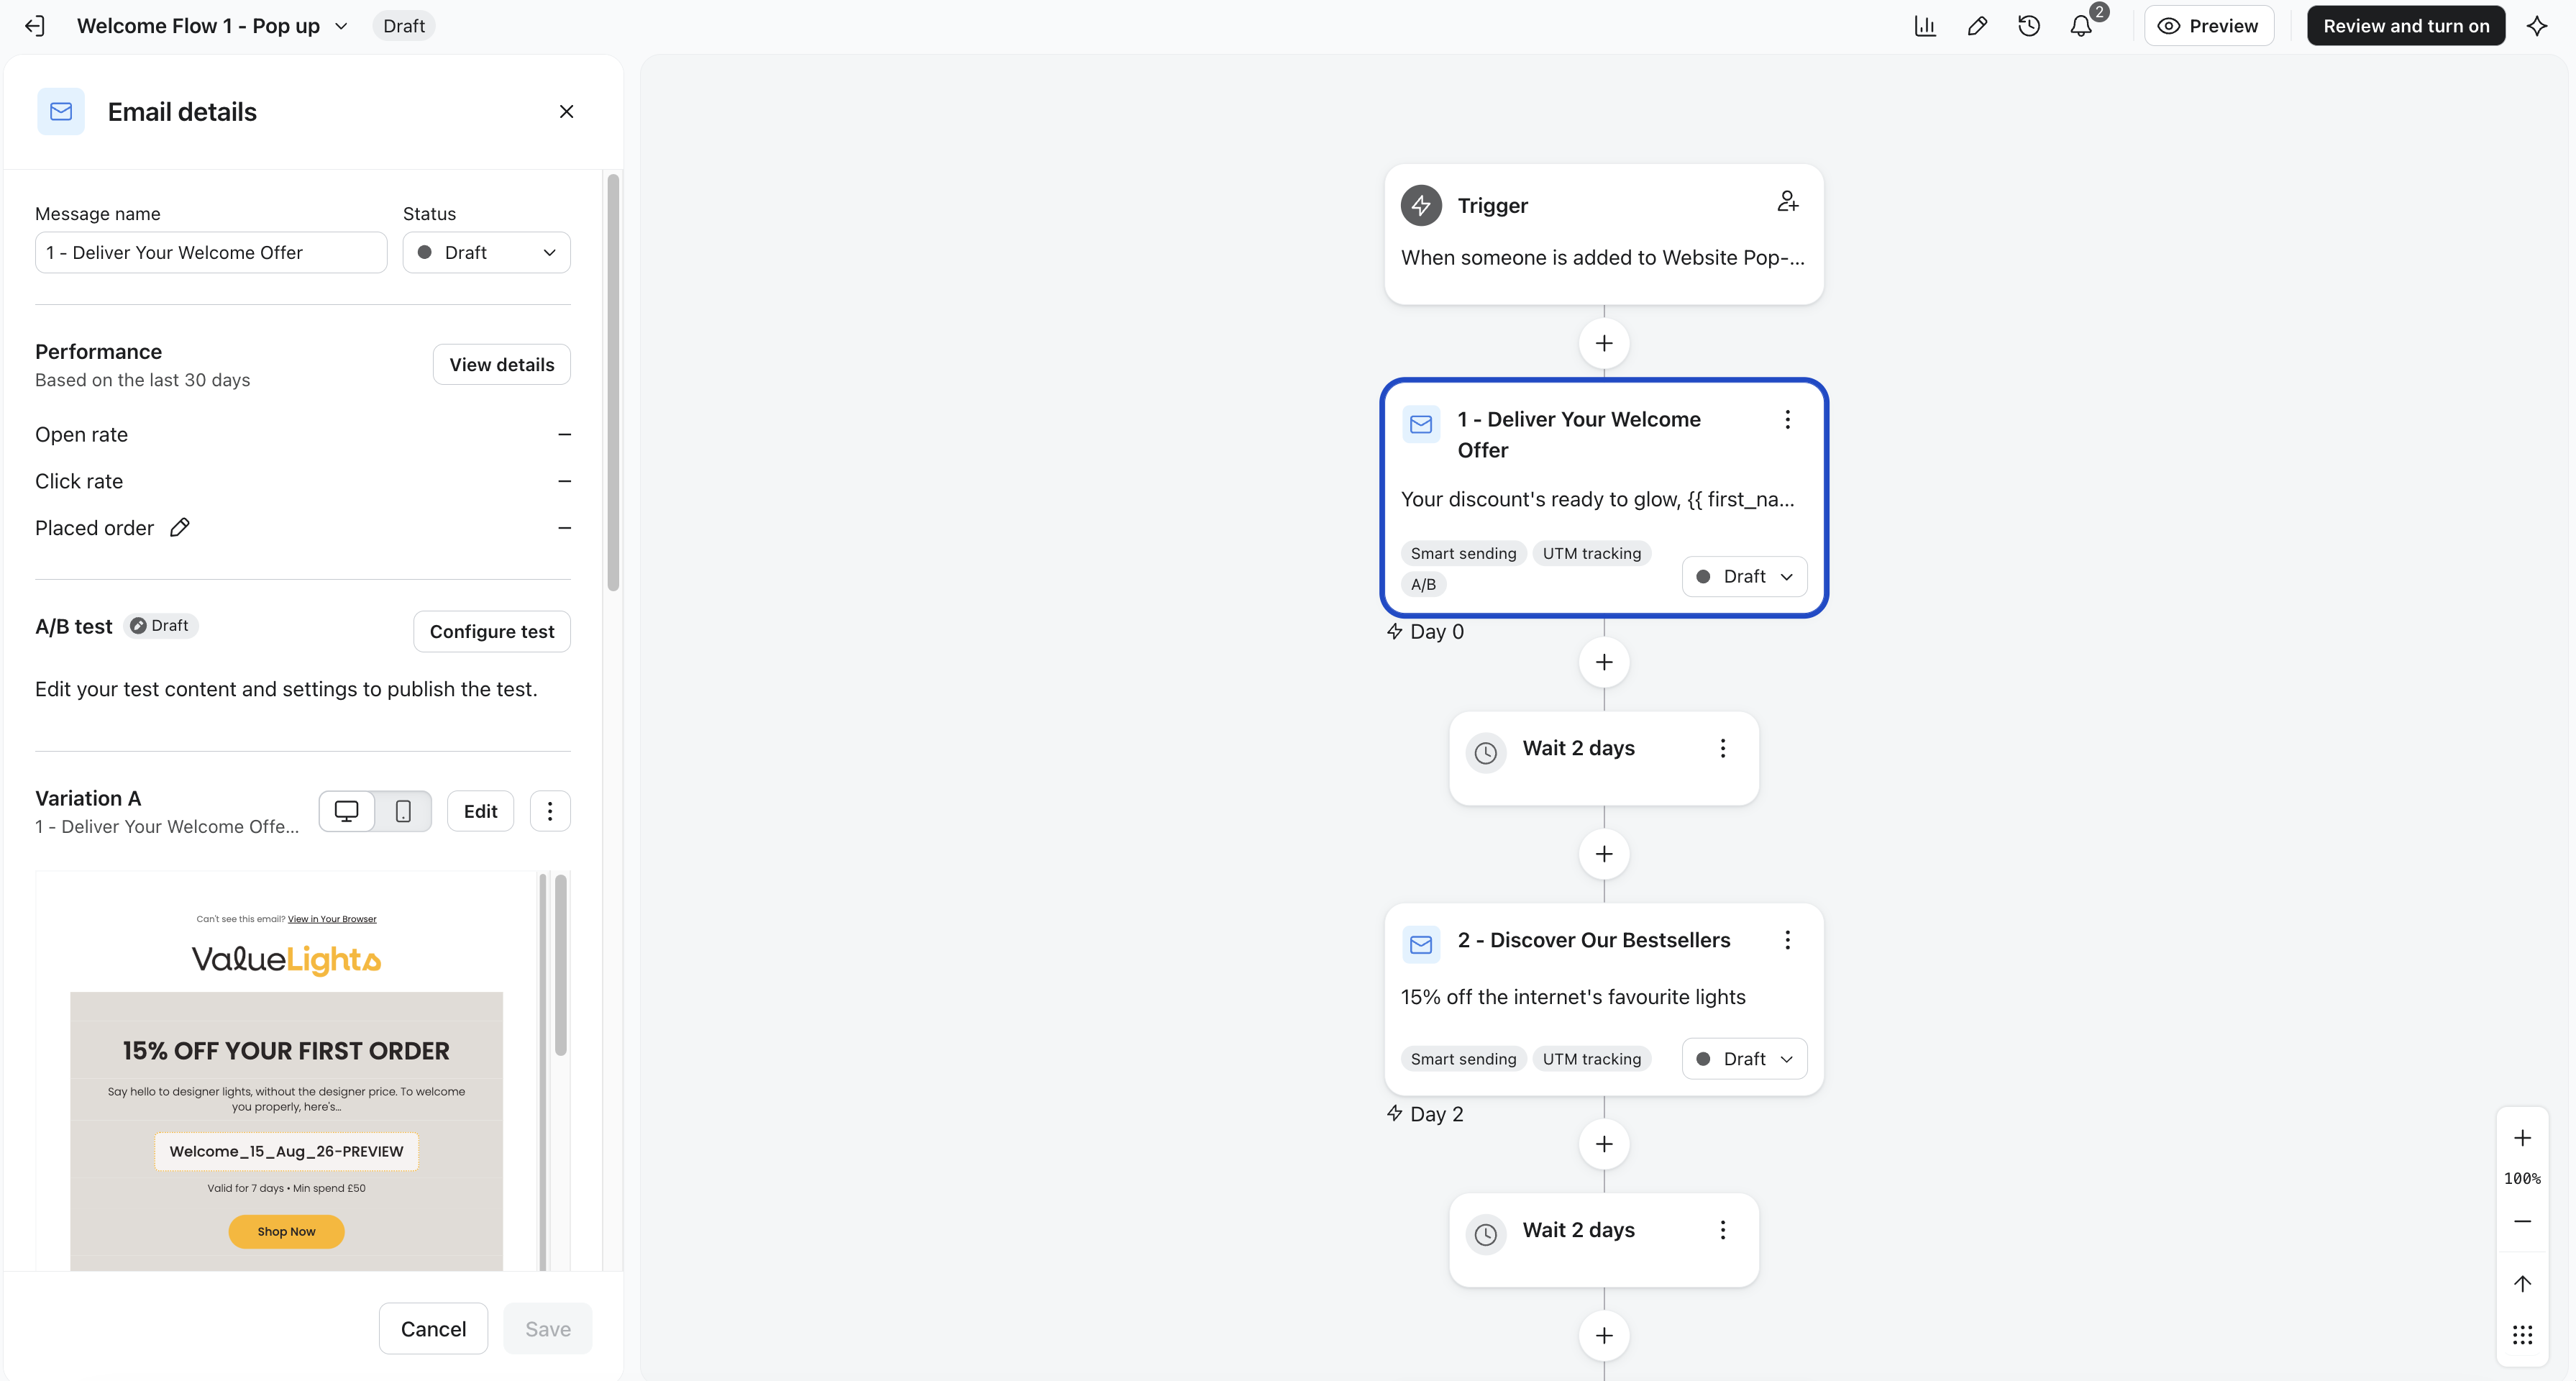The width and height of the screenshot is (2576, 1381).
Task: Open three-dot menu on first Wait 2 days
Action: (1723, 749)
